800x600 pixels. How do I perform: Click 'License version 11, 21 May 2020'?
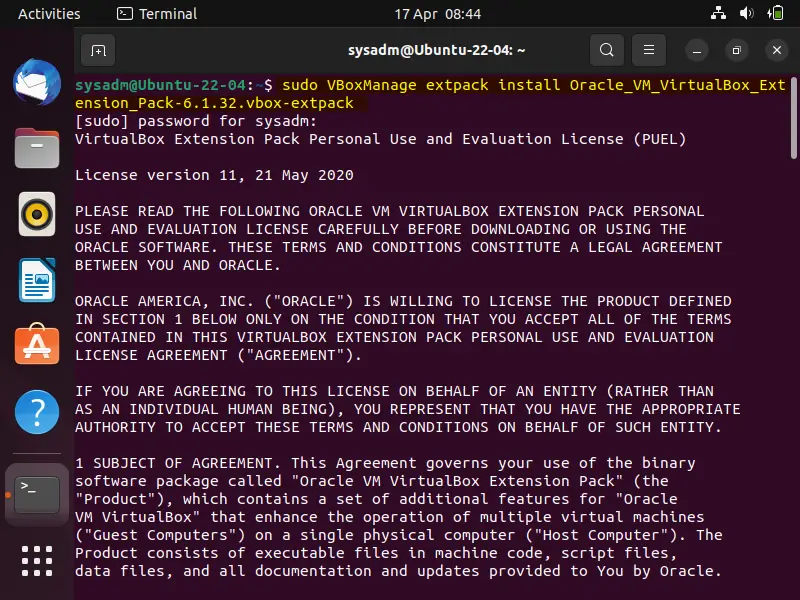pyautogui.click(x=214, y=175)
